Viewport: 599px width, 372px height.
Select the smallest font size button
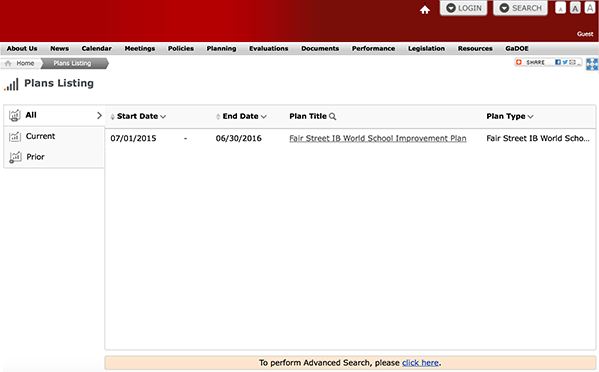tap(560, 8)
